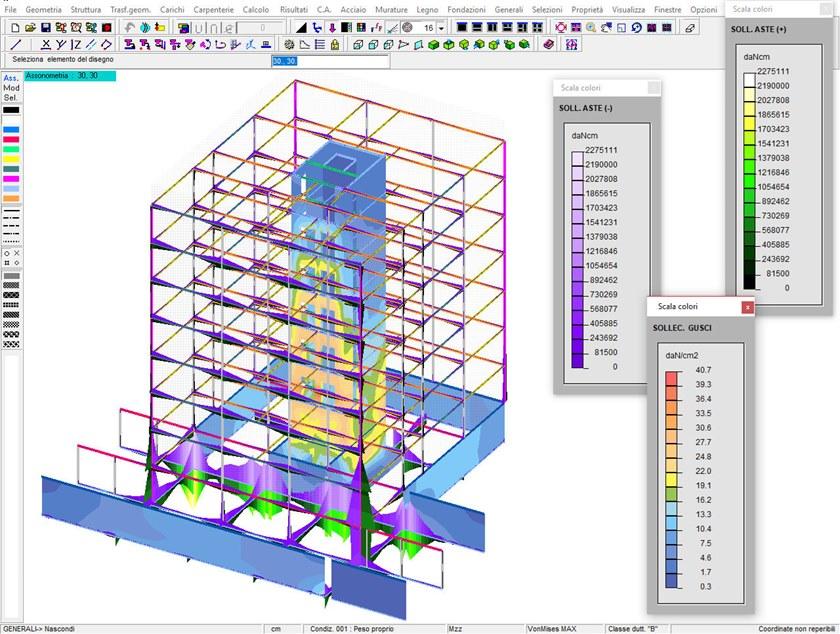Open the Calcolo menu
Viewport: 840px width, 634px height.
coord(255,9)
